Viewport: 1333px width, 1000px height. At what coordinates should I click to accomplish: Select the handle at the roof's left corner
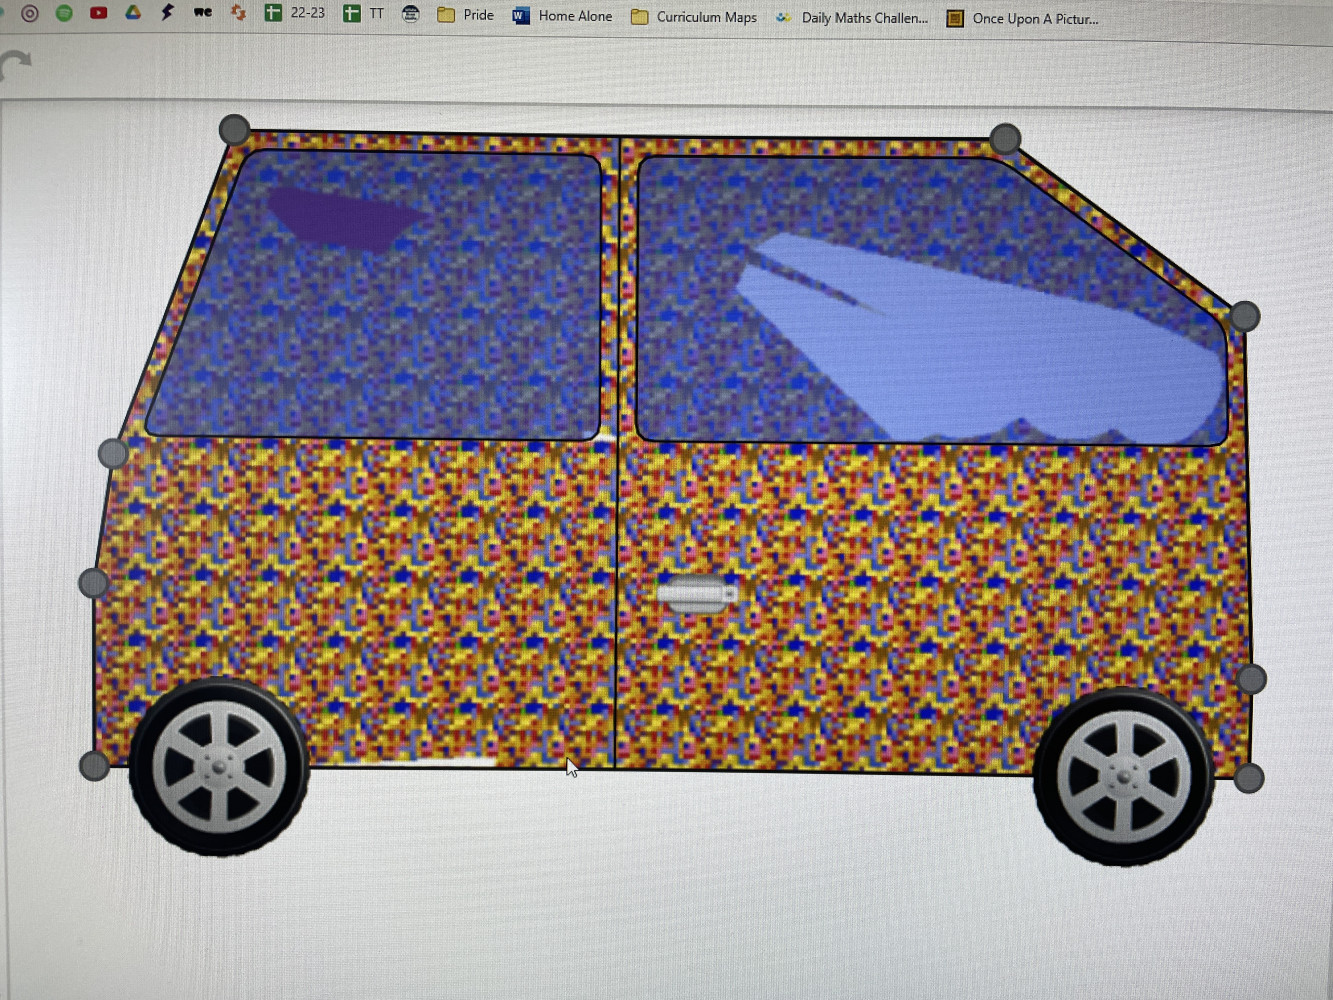(234, 129)
